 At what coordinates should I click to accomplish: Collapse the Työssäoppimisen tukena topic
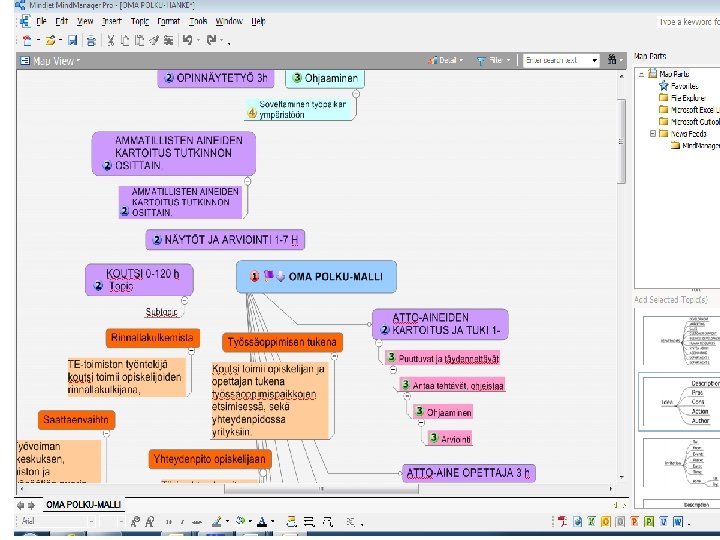coord(334,356)
